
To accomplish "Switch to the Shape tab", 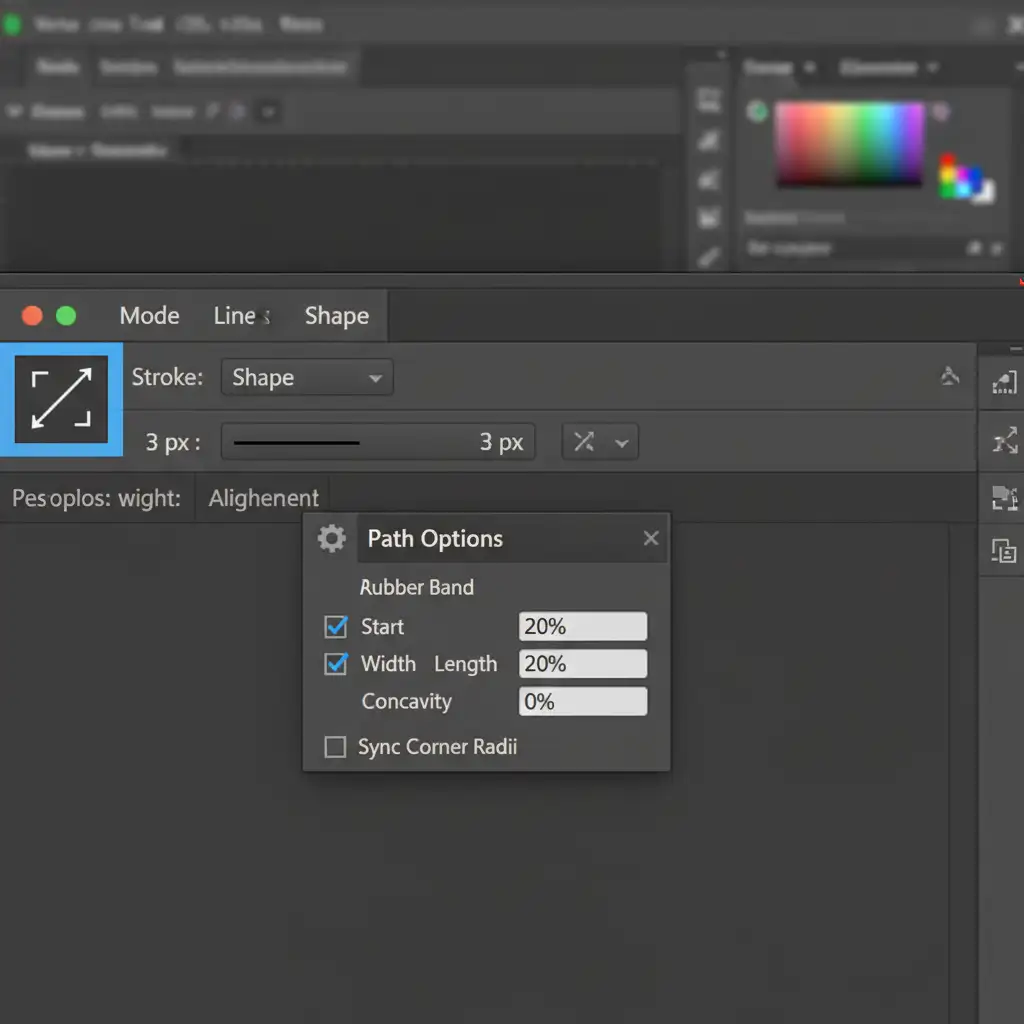I will 336,316.
